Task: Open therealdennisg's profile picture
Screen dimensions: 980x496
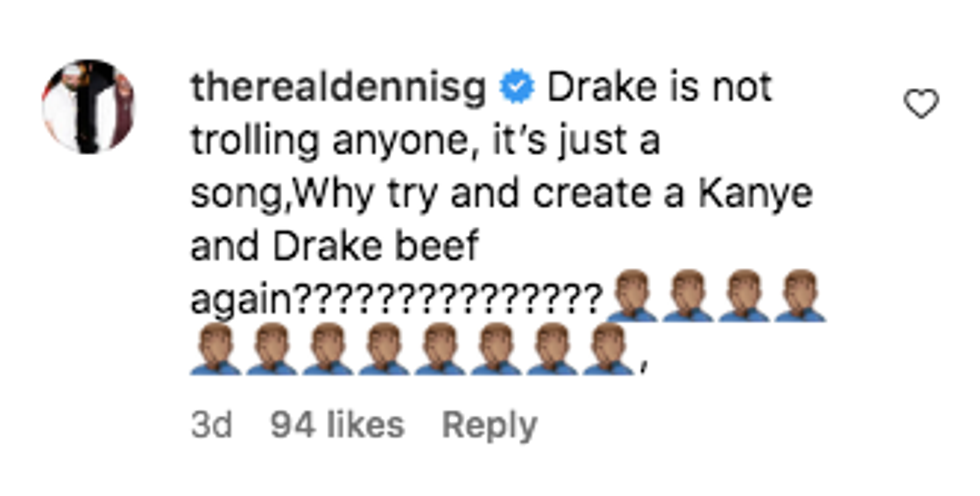Action: click(x=88, y=105)
